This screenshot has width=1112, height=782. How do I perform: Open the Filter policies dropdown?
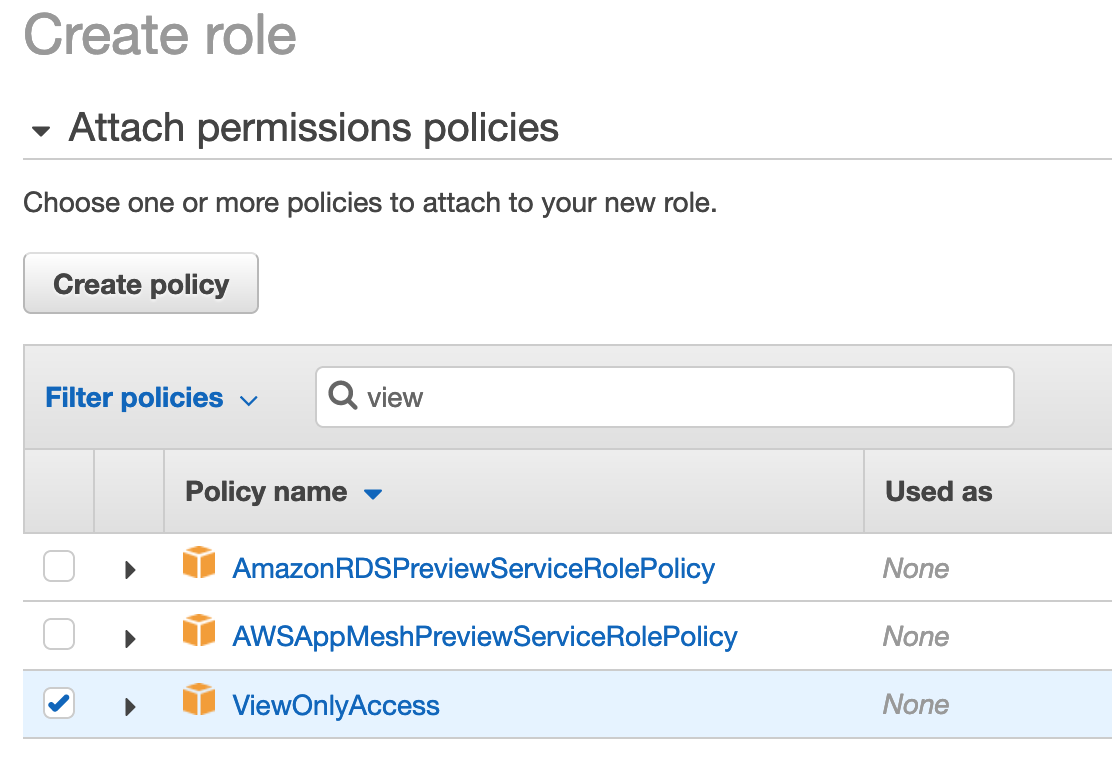(151, 398)
